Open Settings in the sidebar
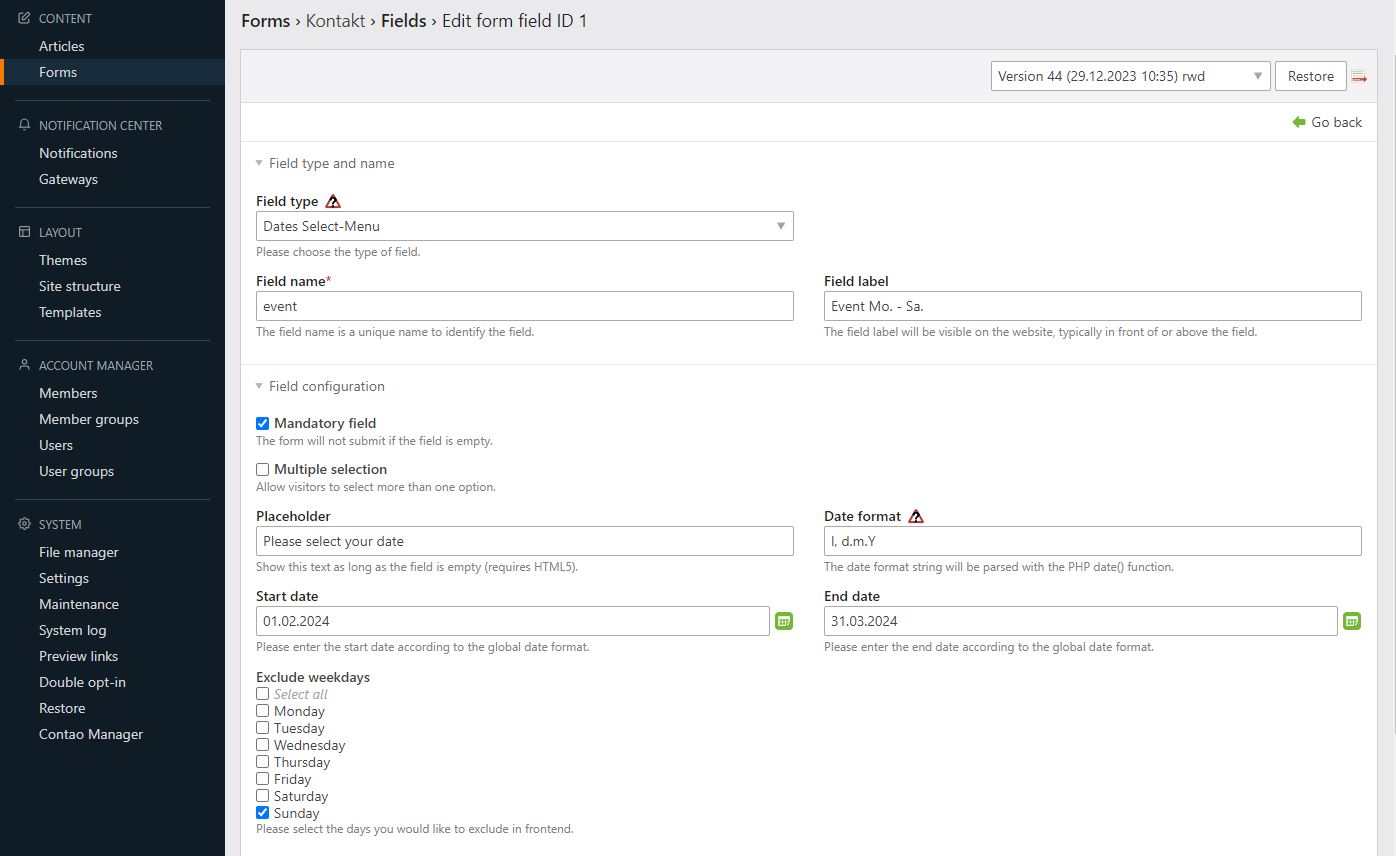The image size is (1396, 856). pos(64,578)
